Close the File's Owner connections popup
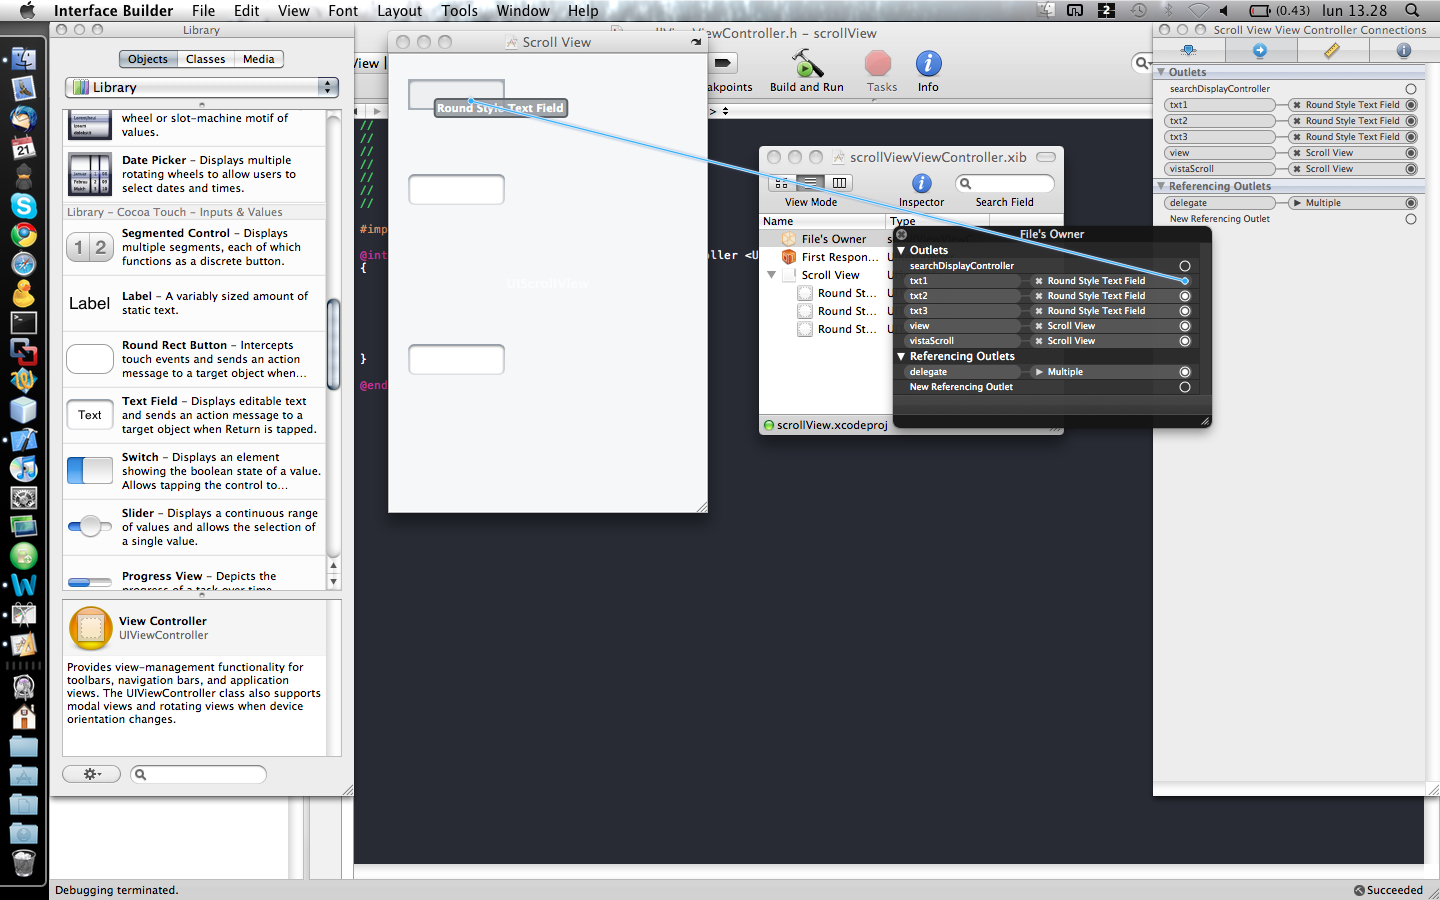Screen dimensions: 1440x900 point(902,234)
